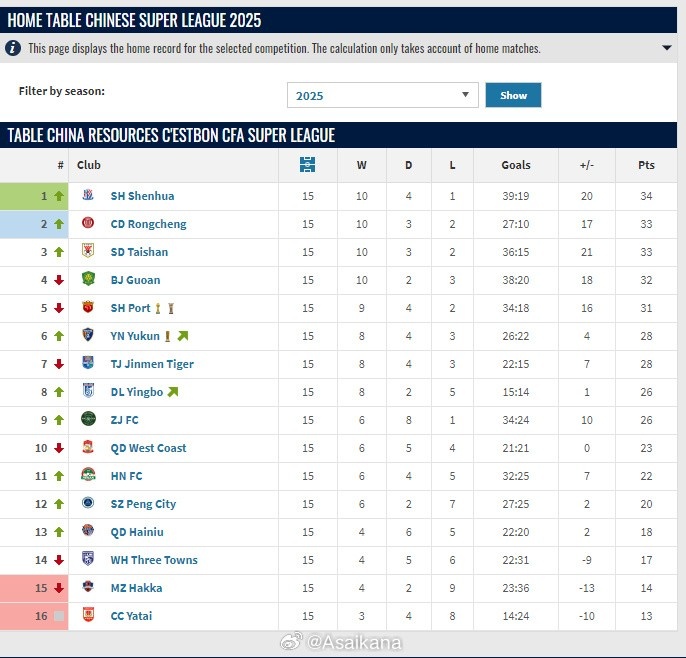This screenshot has height=658, width=686.
Task: Click the Pts column header
Action: coord(646,165)
